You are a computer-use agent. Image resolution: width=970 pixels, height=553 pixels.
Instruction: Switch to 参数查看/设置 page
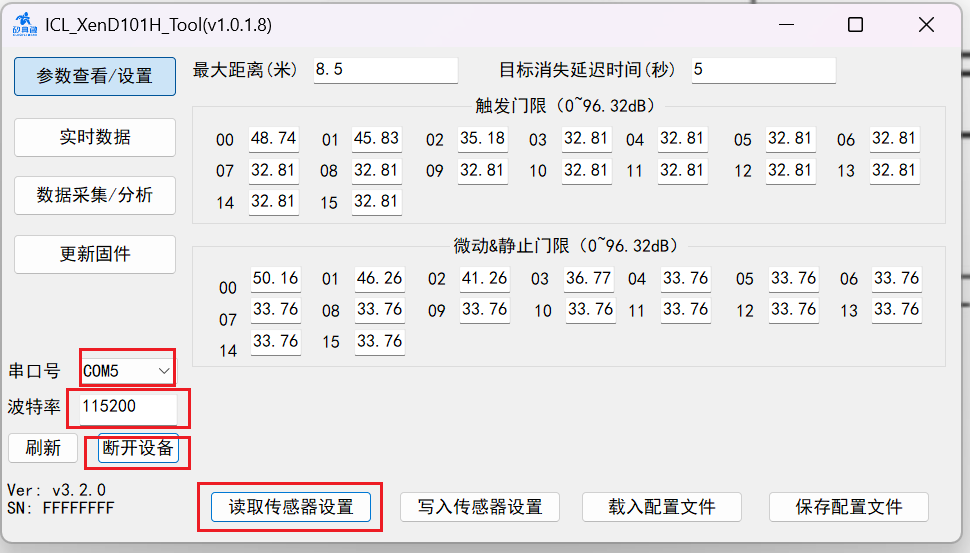(x=95, y=76)
